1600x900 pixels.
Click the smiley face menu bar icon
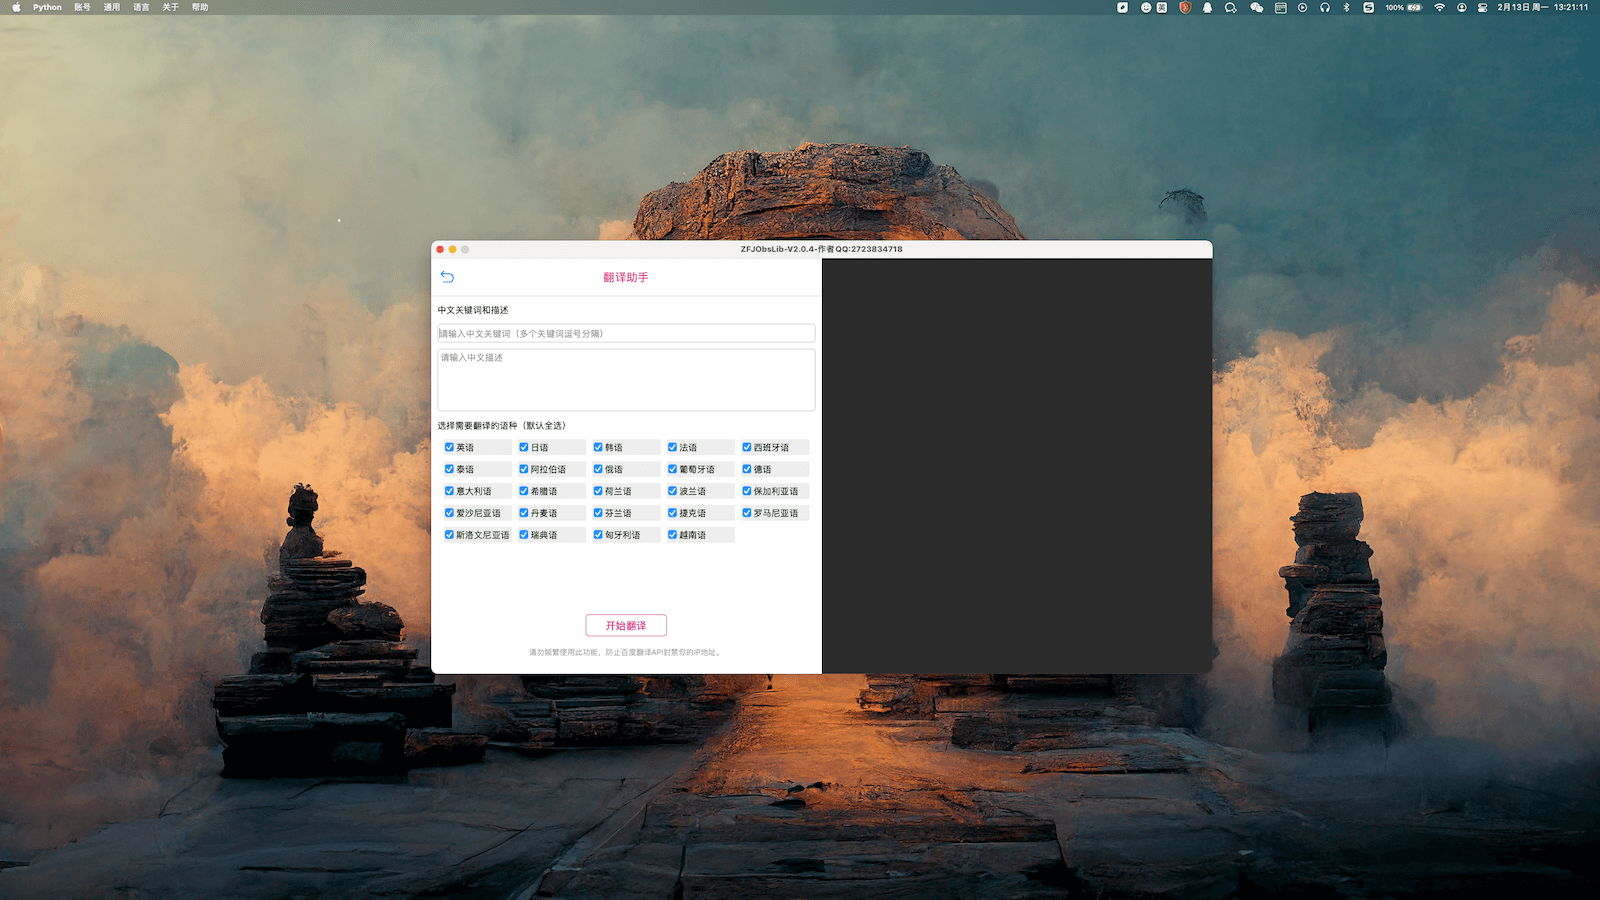1146,7
